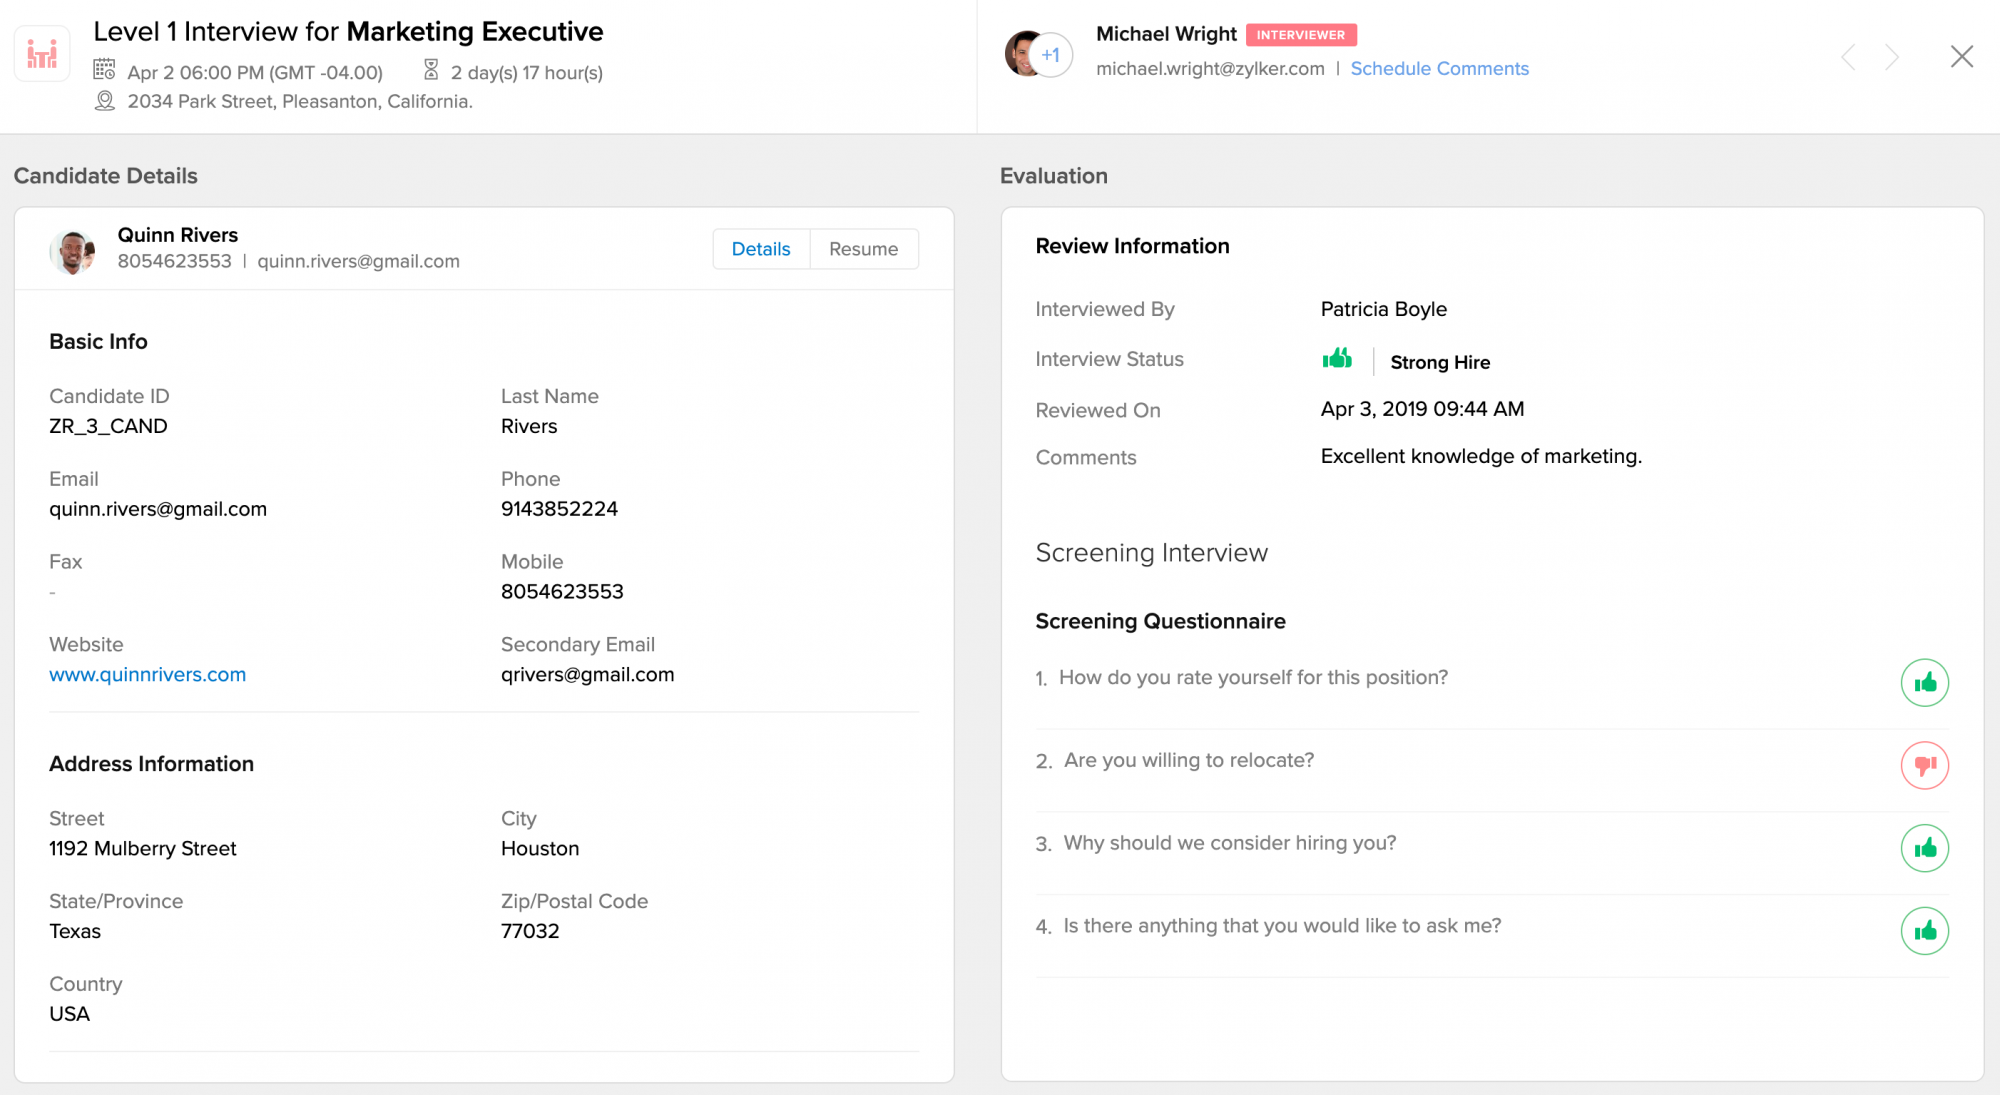The height and width of the screenshot is (1095, 2000).
Task: Switch to the Resume tab
Action: [863, 249]
